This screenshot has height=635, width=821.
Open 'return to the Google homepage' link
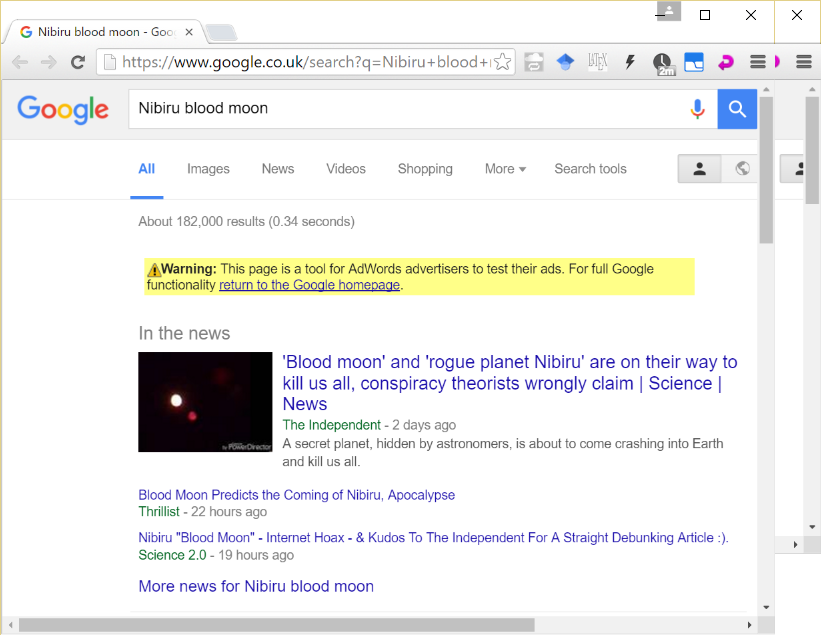pos(309,285)
